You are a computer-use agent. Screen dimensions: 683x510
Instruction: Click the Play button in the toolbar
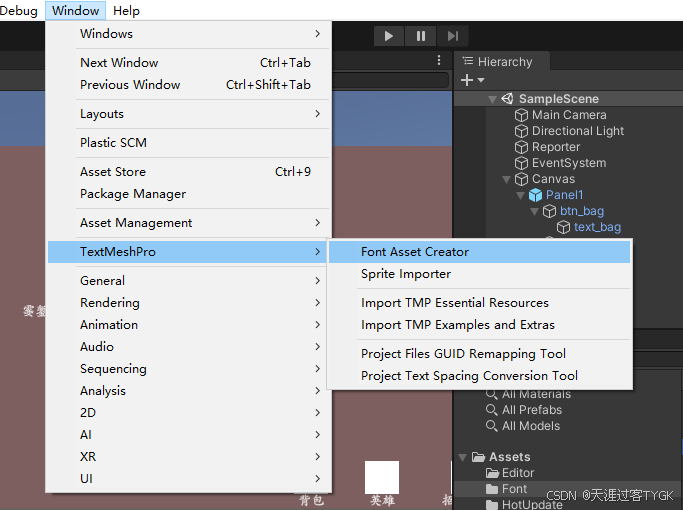[x=389, y=36]
